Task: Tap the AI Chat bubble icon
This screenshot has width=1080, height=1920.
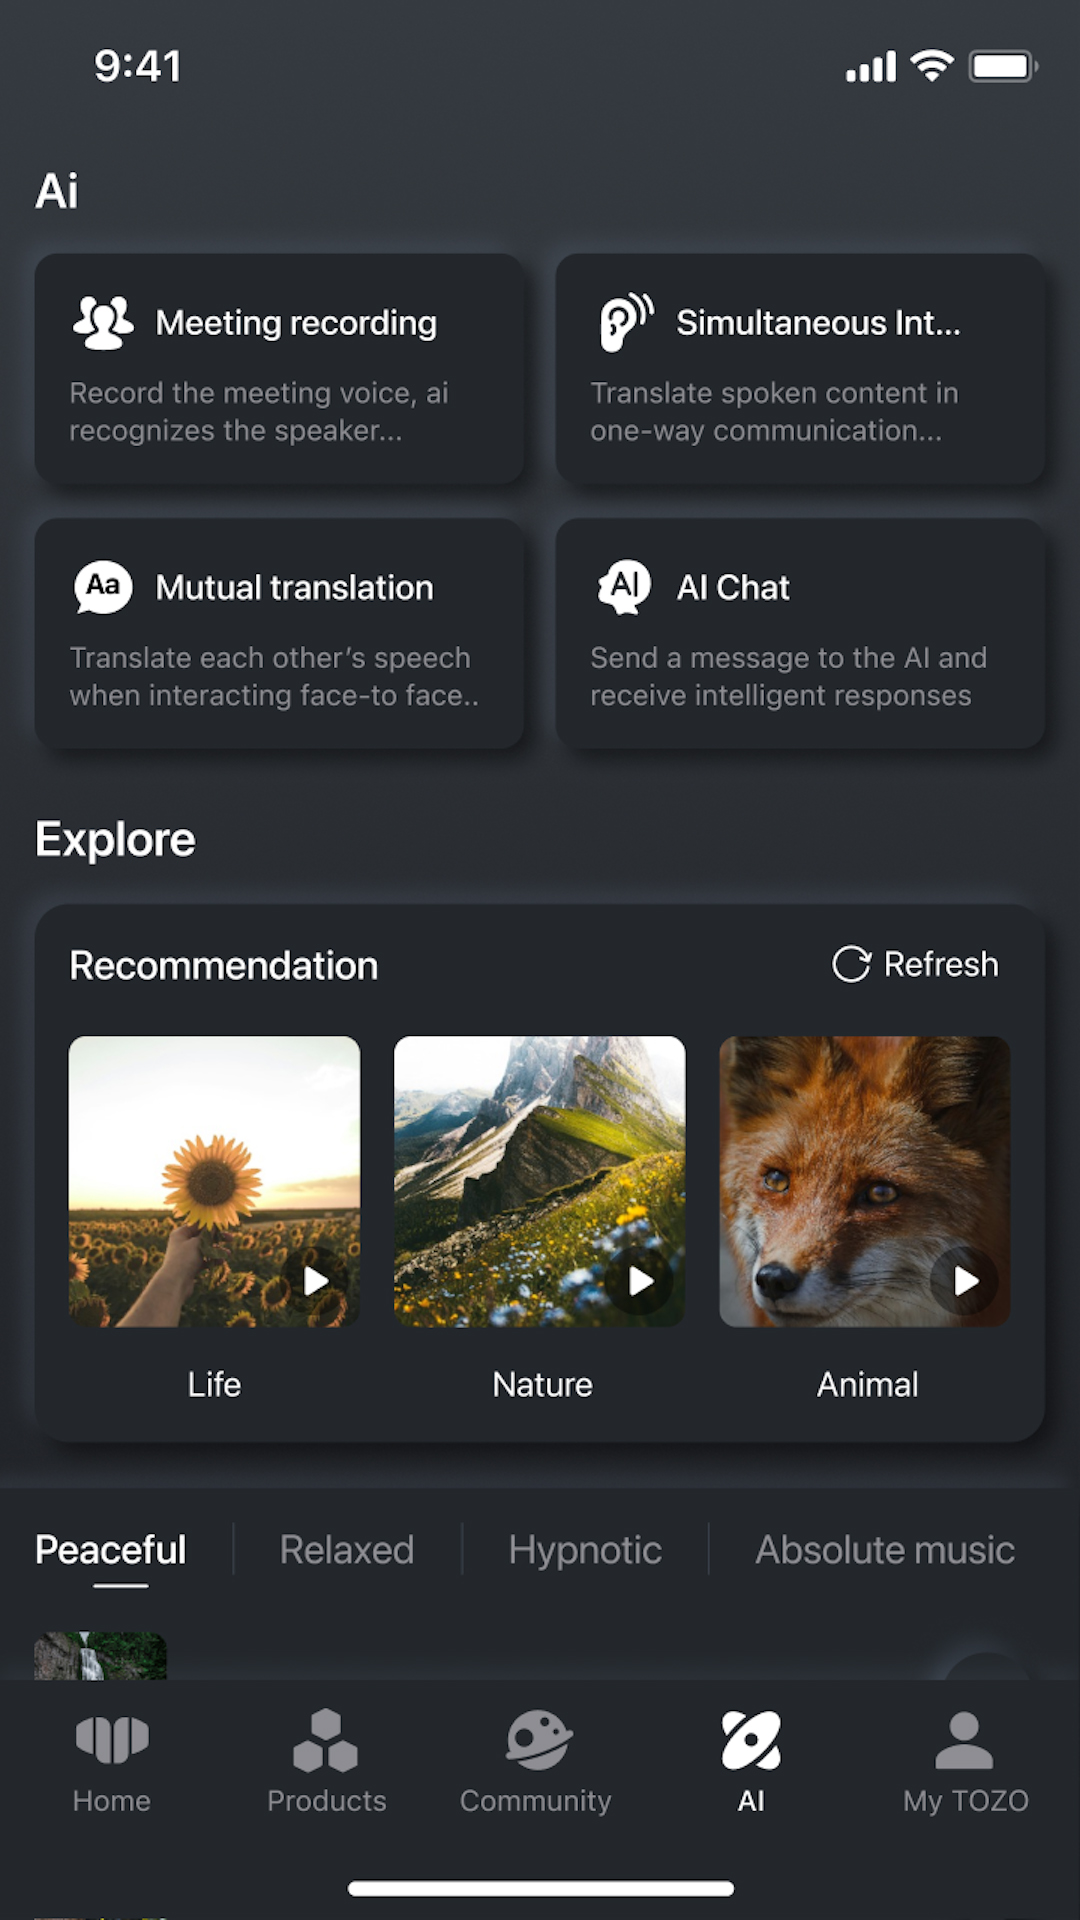Action: (625, 587)
